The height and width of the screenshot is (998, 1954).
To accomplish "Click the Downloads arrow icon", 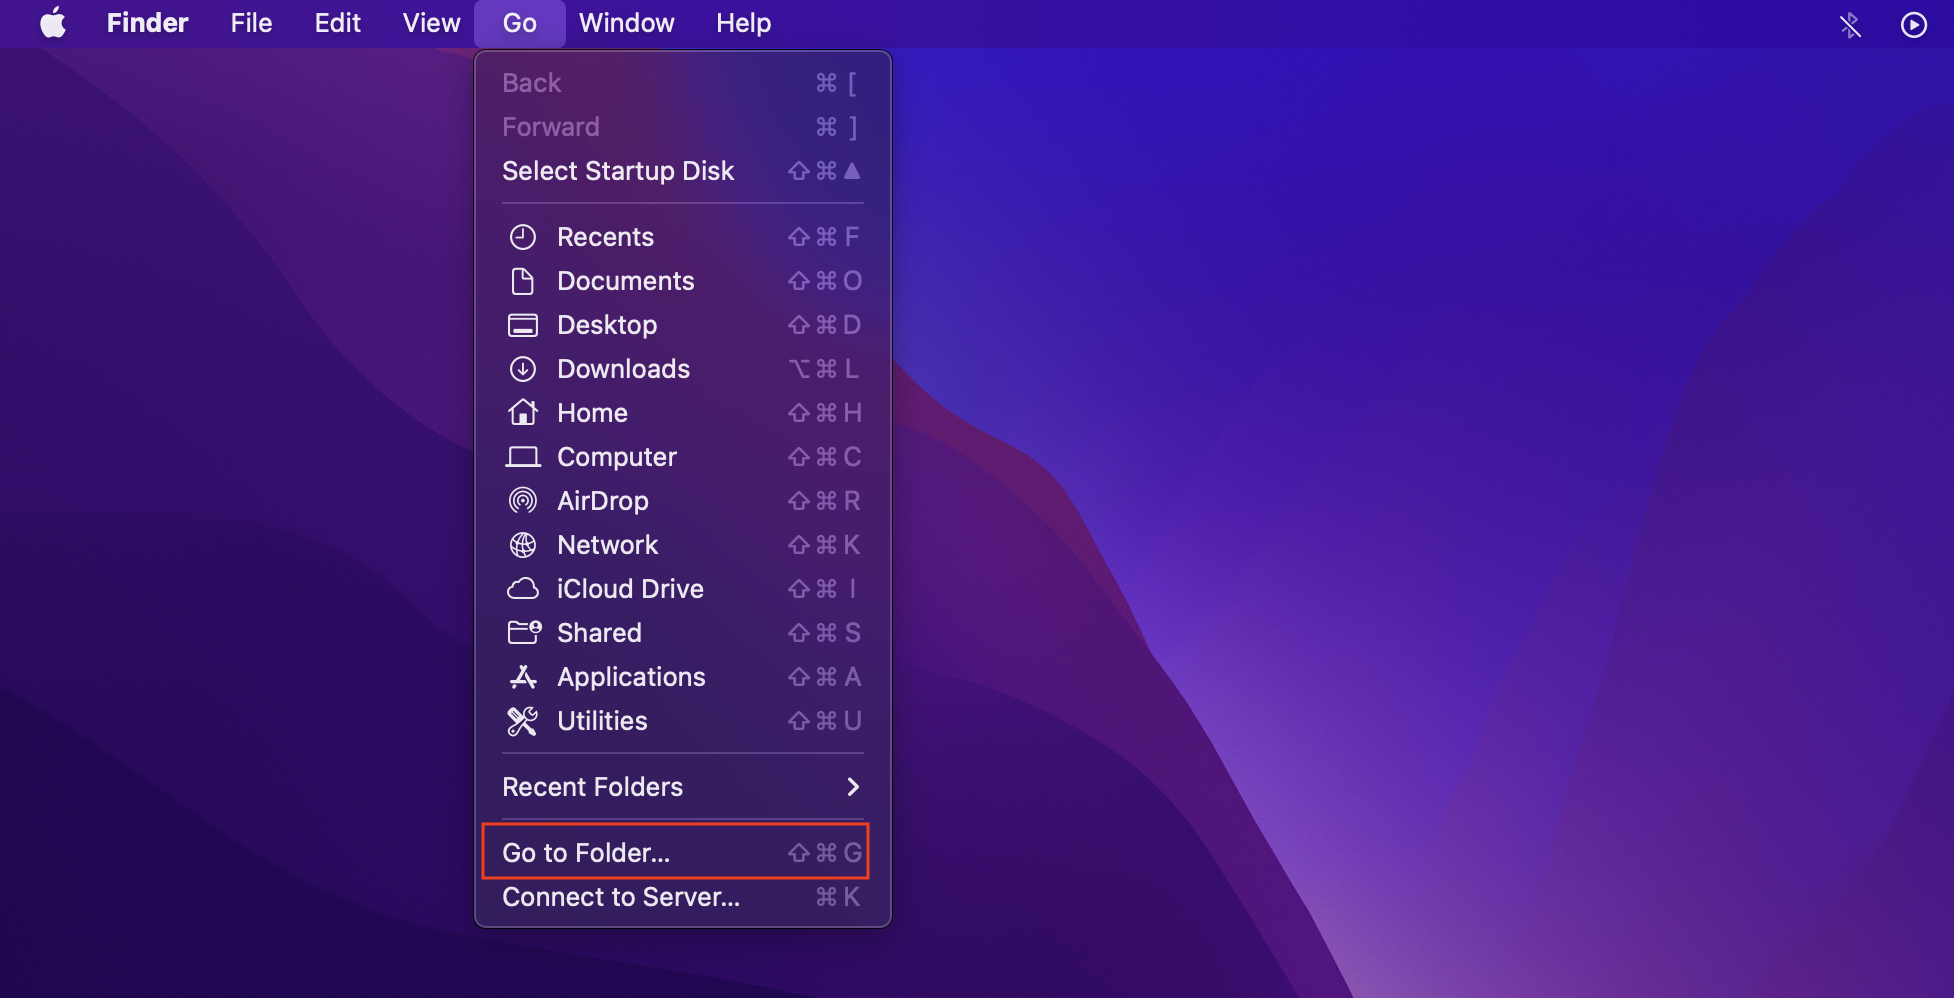I will tap(523, 369).
